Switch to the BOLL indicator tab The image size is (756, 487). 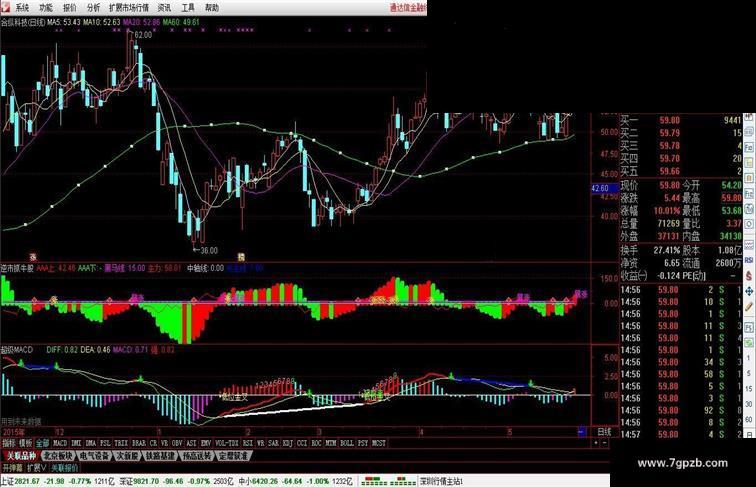(347, 443)
